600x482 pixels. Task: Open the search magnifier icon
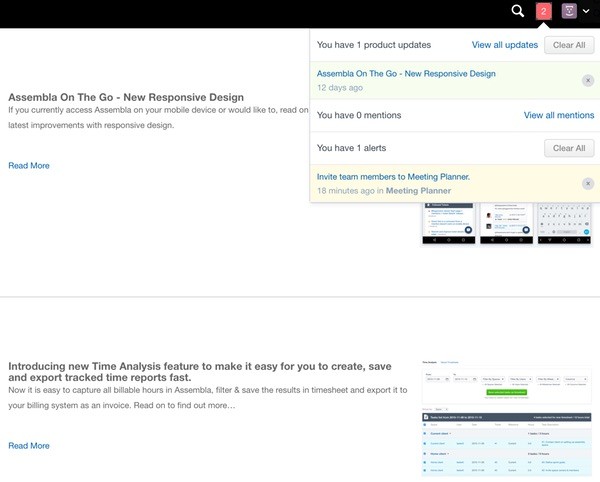click(517, 11)
